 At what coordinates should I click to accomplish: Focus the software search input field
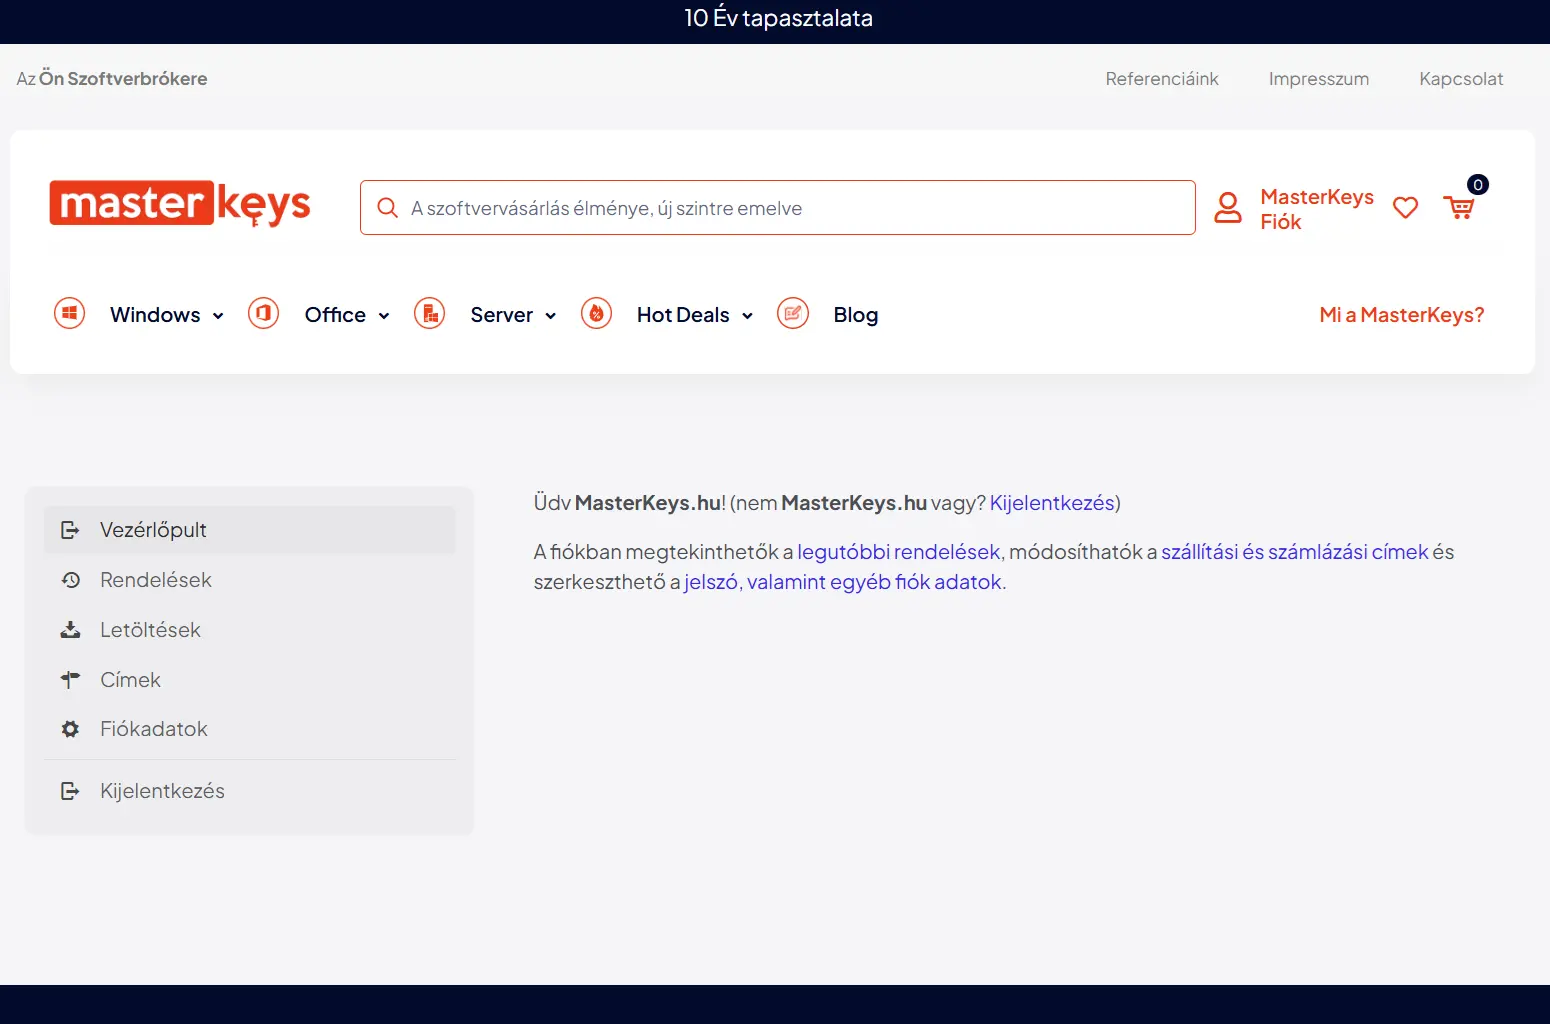[x=778, y=208]
